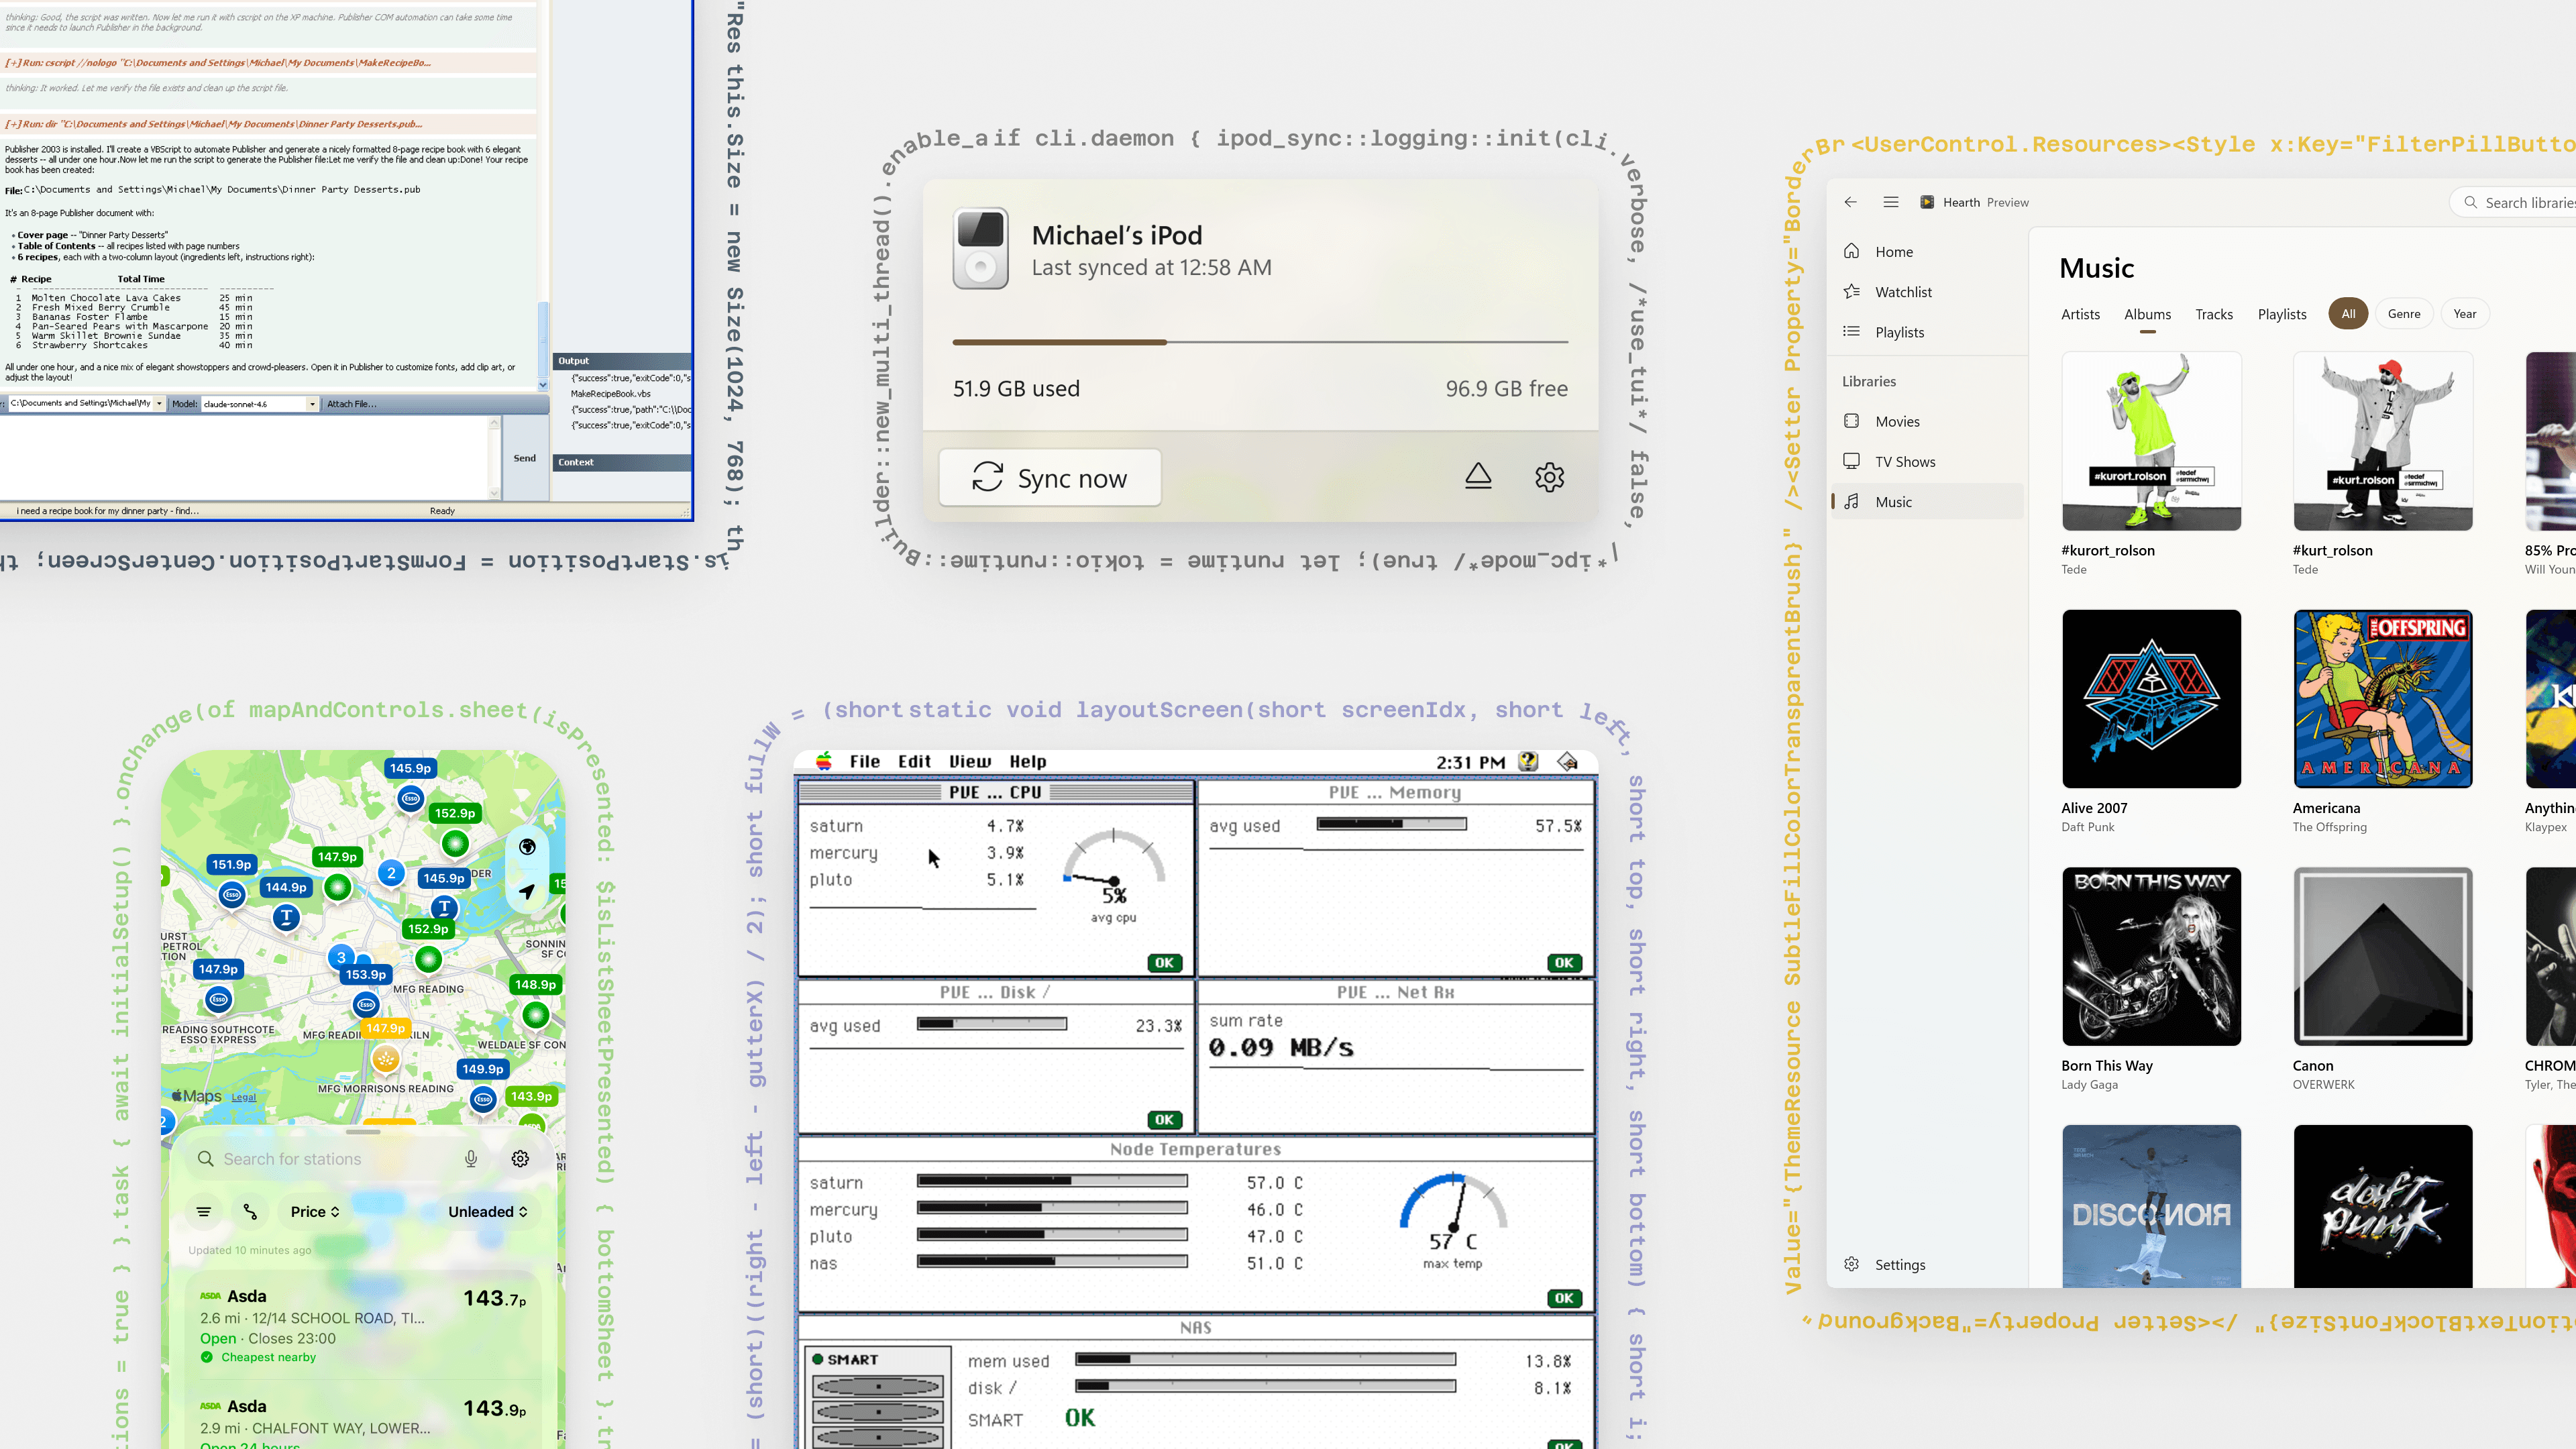Switch to the Albums tab in Music
The width and height of the screenshot is (2576, 1449).
pos(2147,314)
